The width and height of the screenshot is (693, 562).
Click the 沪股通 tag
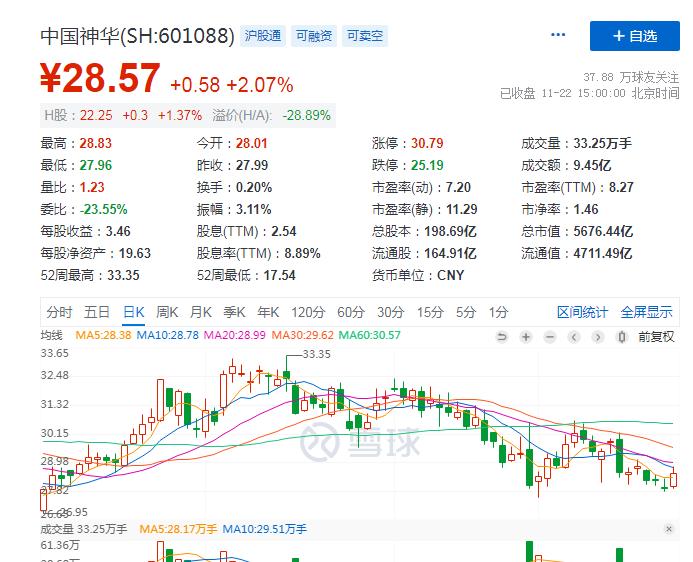click(263, 36)
